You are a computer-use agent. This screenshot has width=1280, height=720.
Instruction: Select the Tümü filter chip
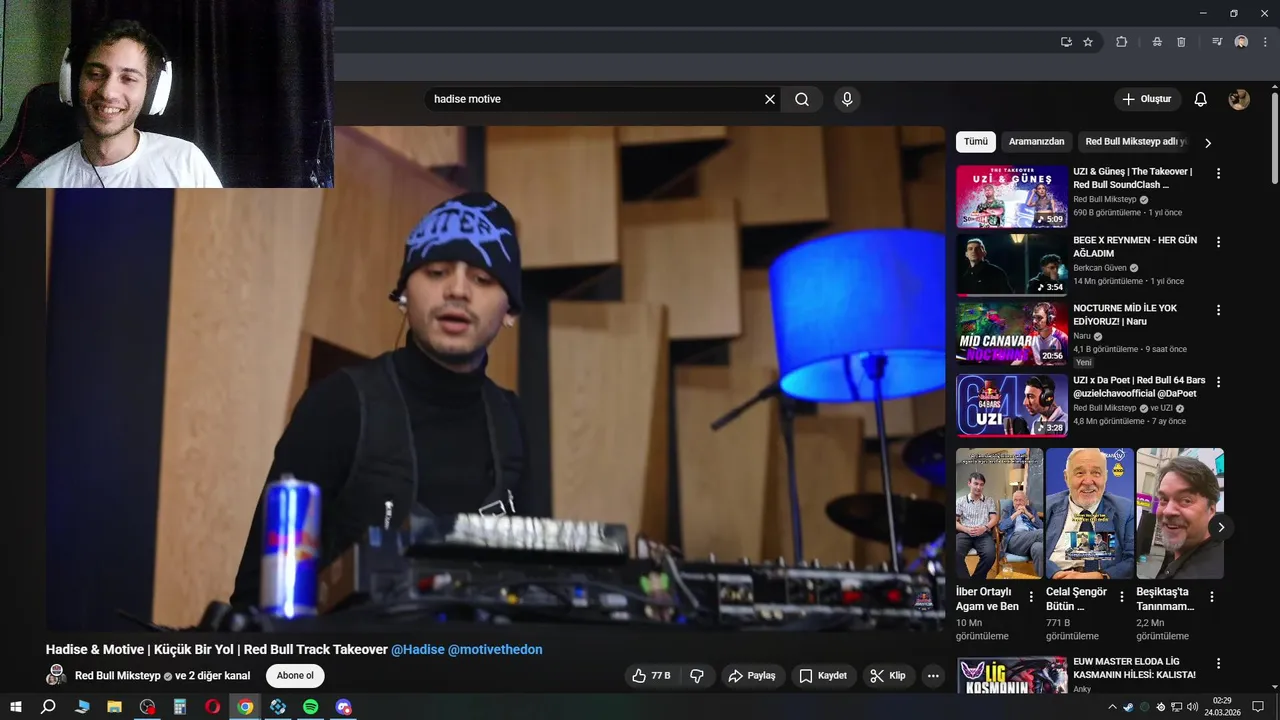pos(975,142)
